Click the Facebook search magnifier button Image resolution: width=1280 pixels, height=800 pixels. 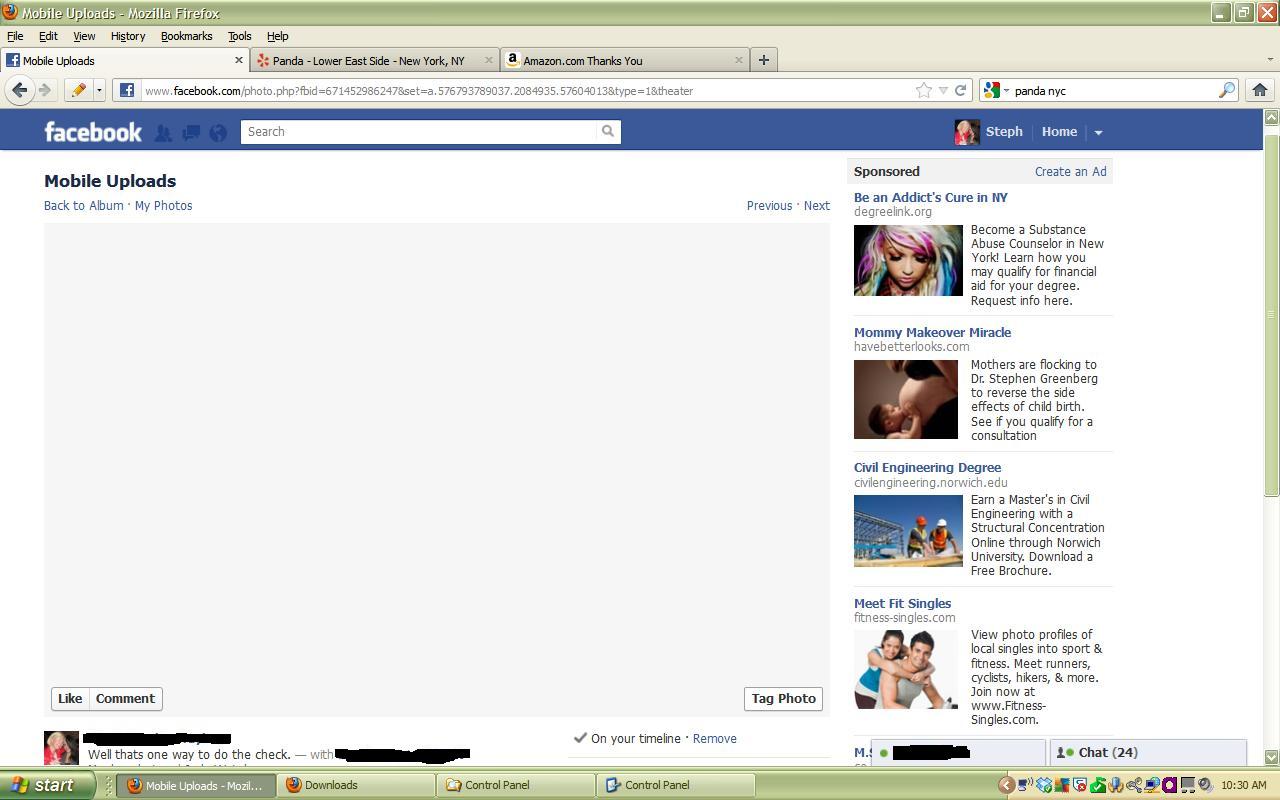[x=608, y=132]
